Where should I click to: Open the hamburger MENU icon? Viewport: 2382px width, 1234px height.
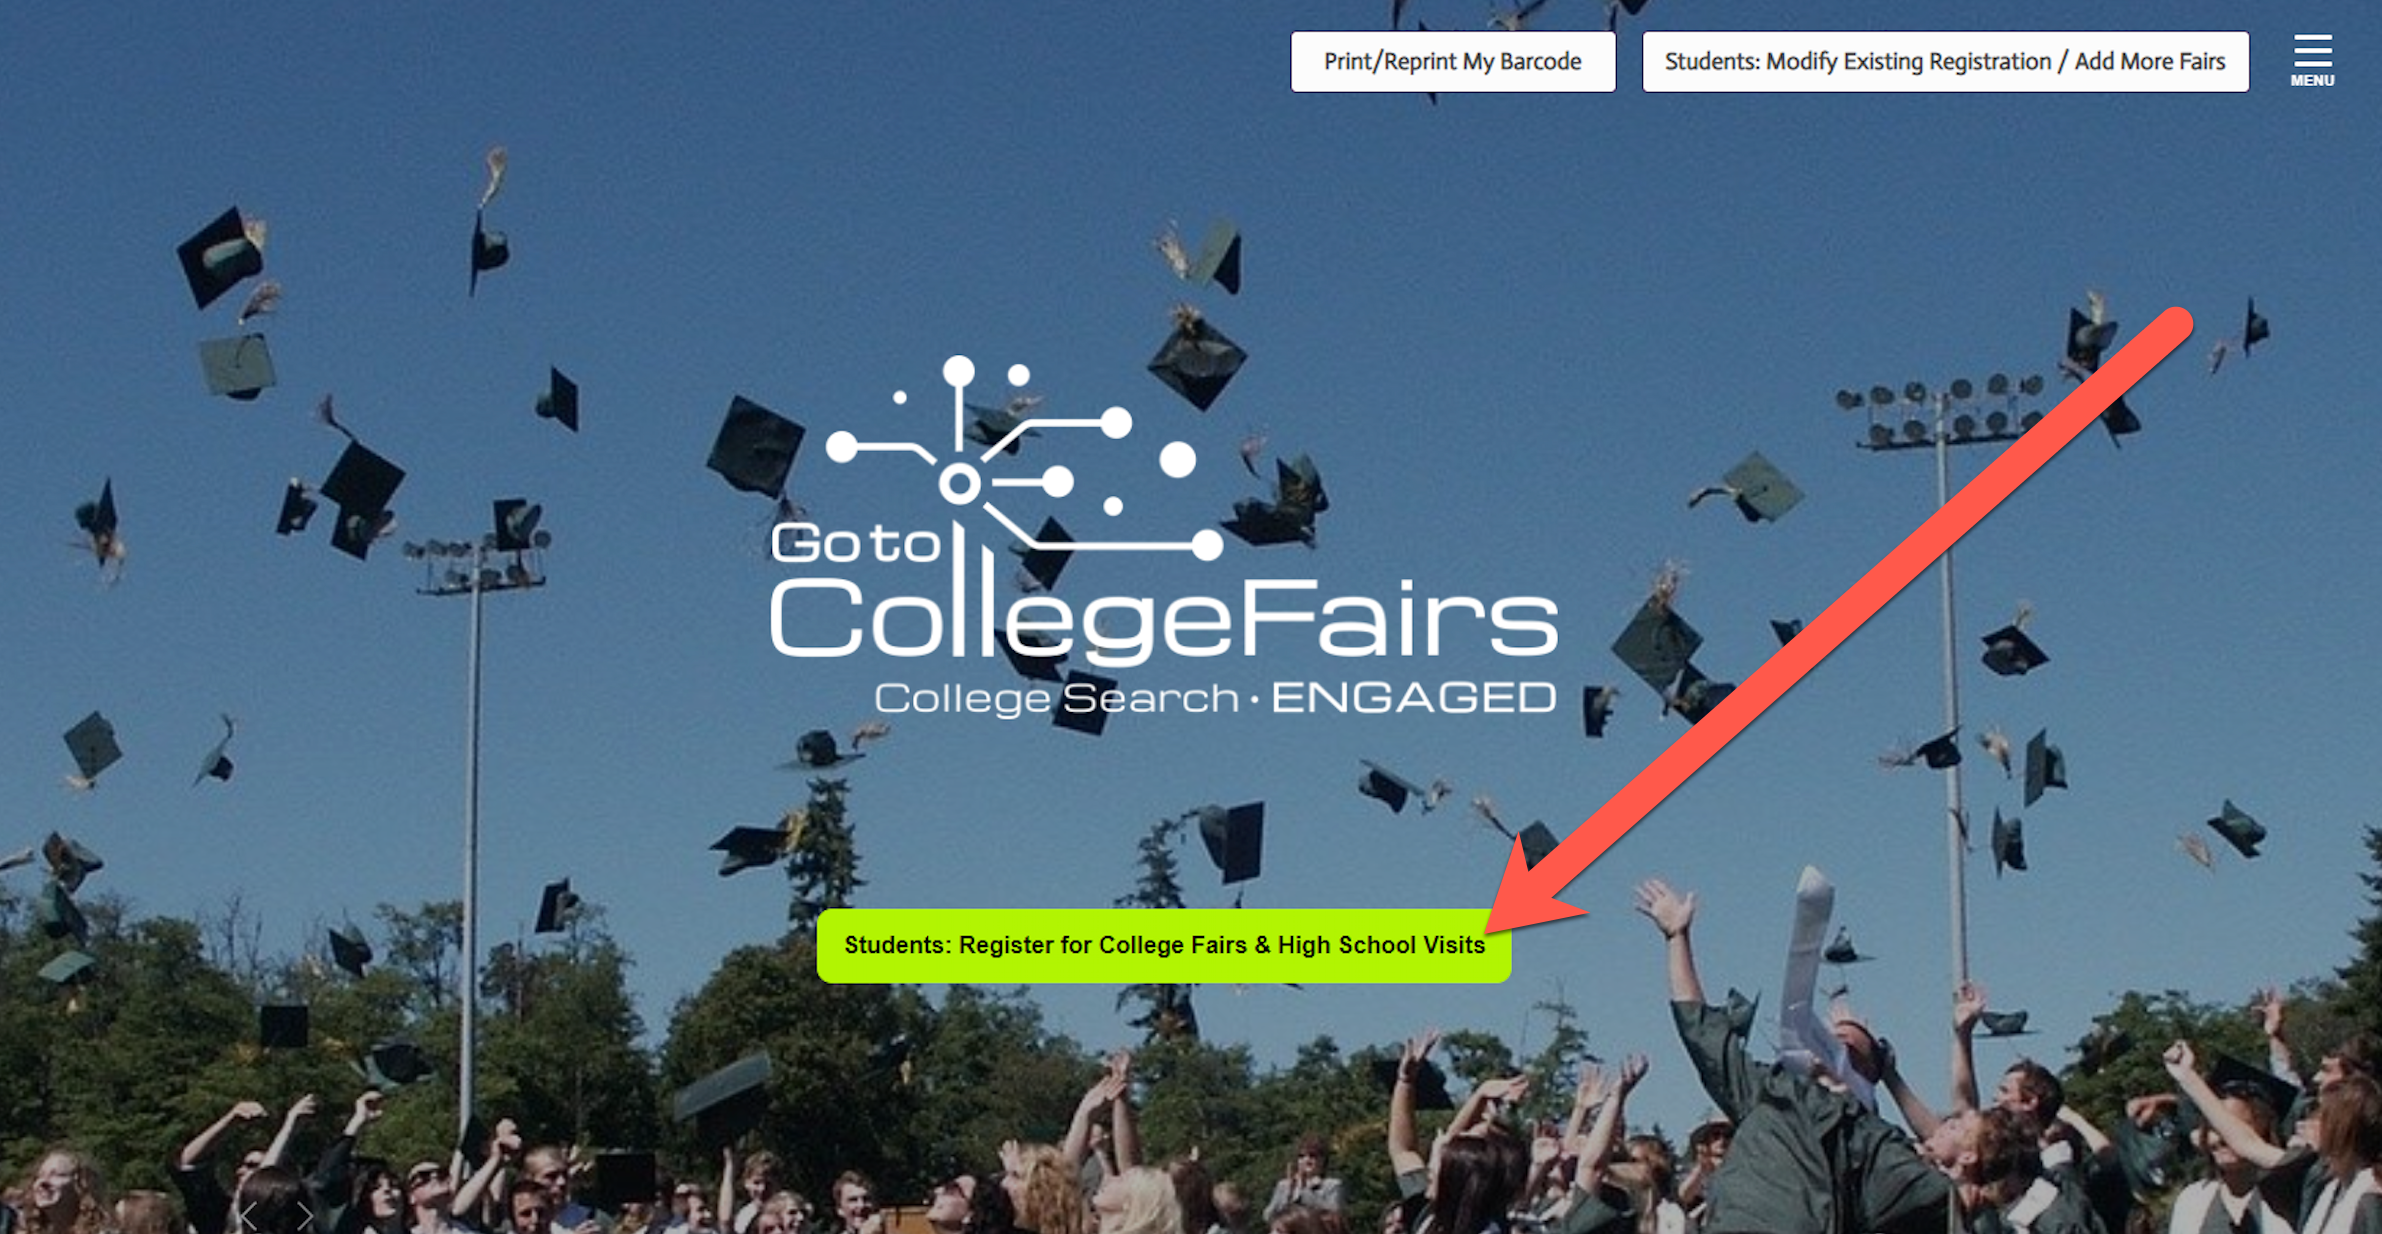pos(2312,49)
